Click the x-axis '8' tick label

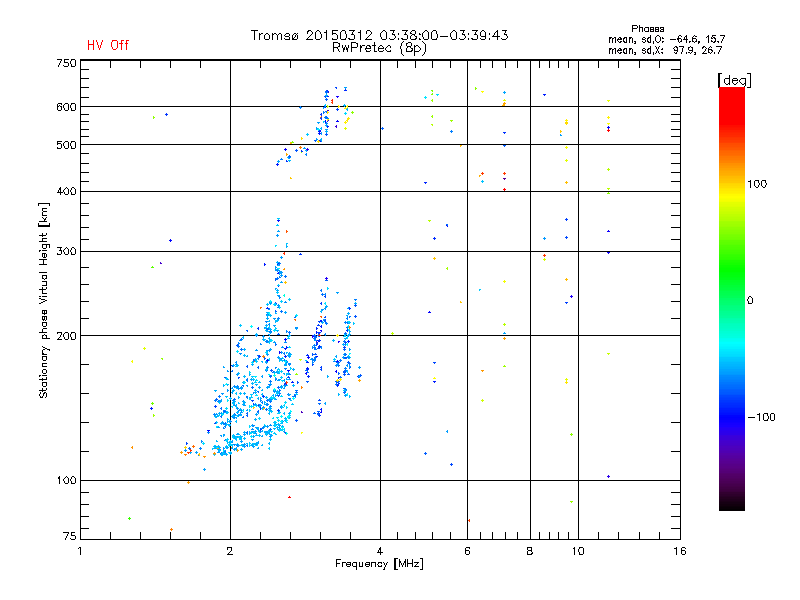(x=530, y=551)
